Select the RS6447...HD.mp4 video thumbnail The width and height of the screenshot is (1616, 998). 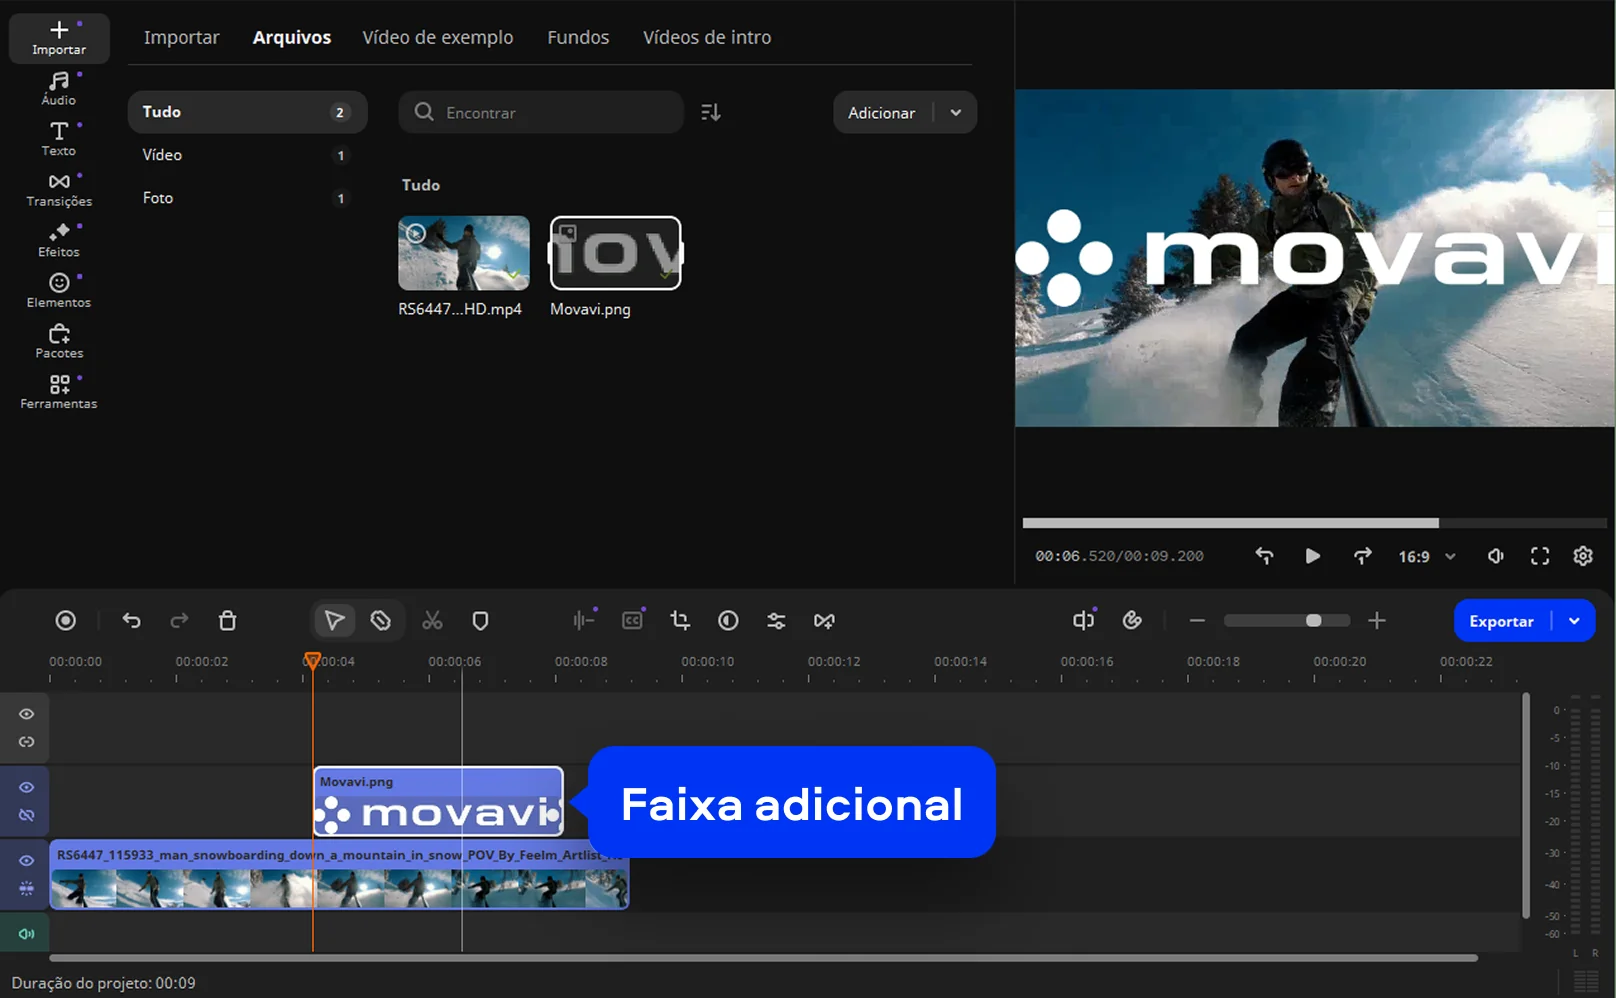tap(464, 253)
